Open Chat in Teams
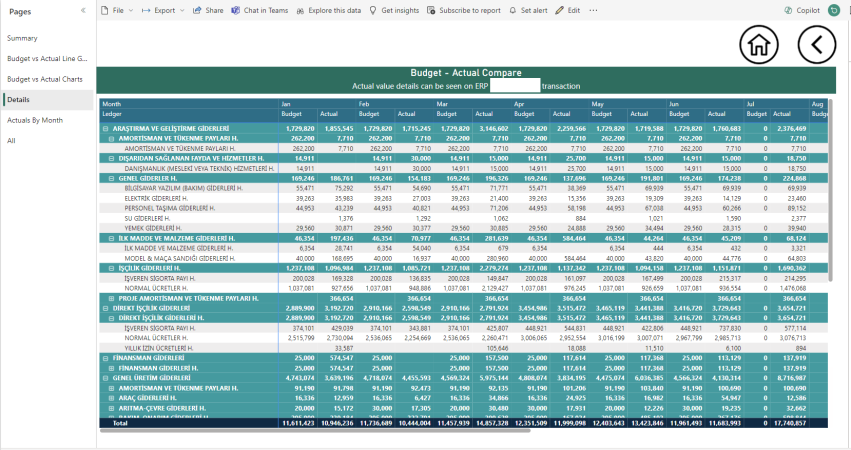851x450 pixels. (260, 10)
